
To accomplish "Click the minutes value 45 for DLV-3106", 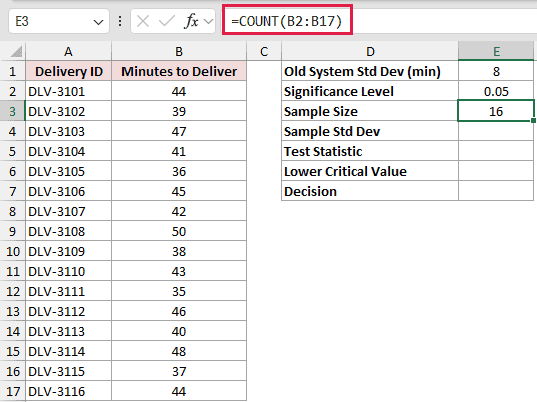I will pyautogui.click(x=179, y=191).
